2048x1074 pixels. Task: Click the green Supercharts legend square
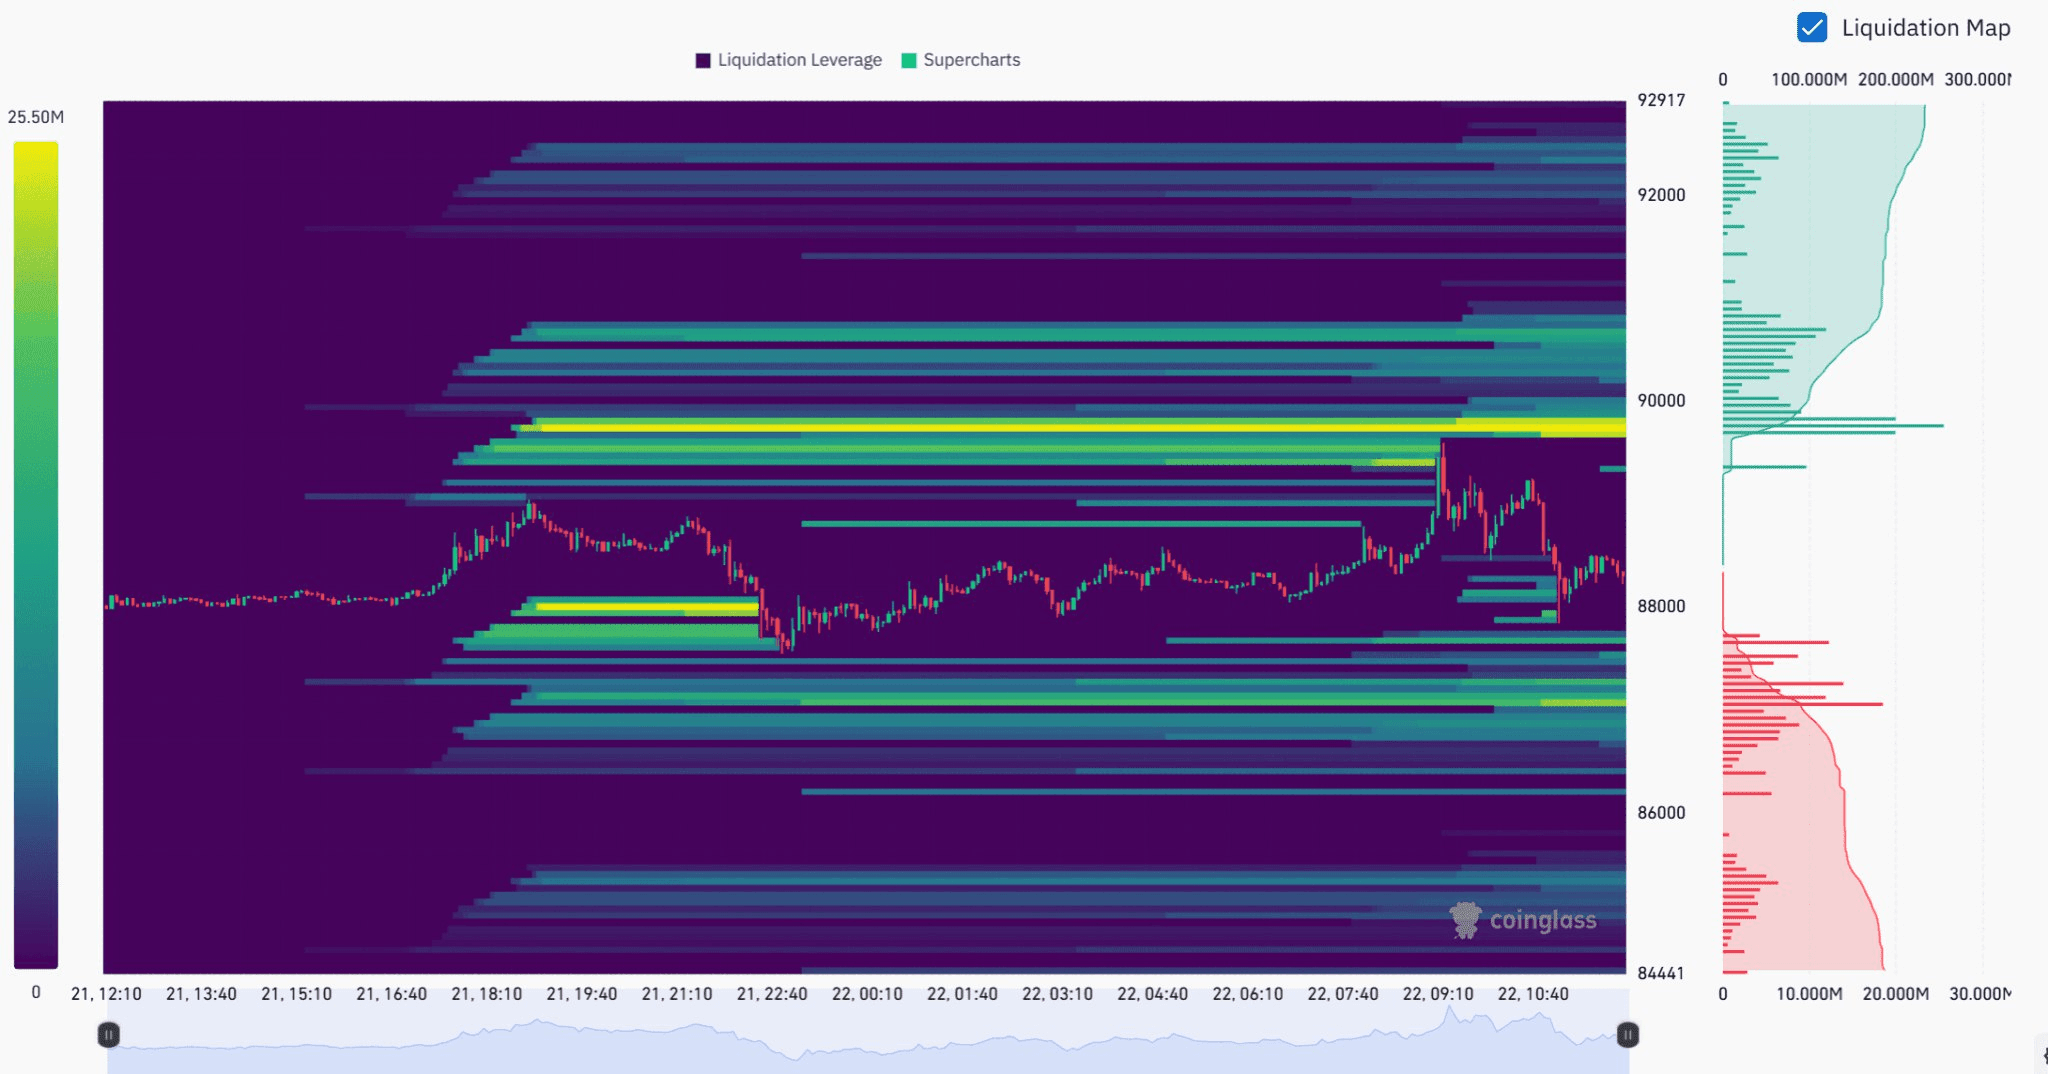[907, 60]
